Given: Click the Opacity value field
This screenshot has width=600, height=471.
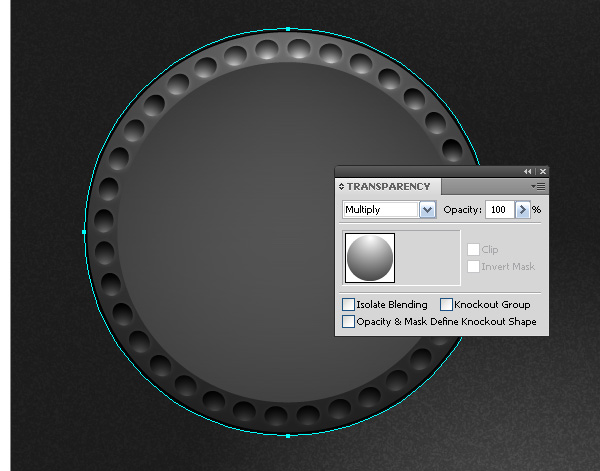Looking at the screenshot, I should tap(499, 210).
